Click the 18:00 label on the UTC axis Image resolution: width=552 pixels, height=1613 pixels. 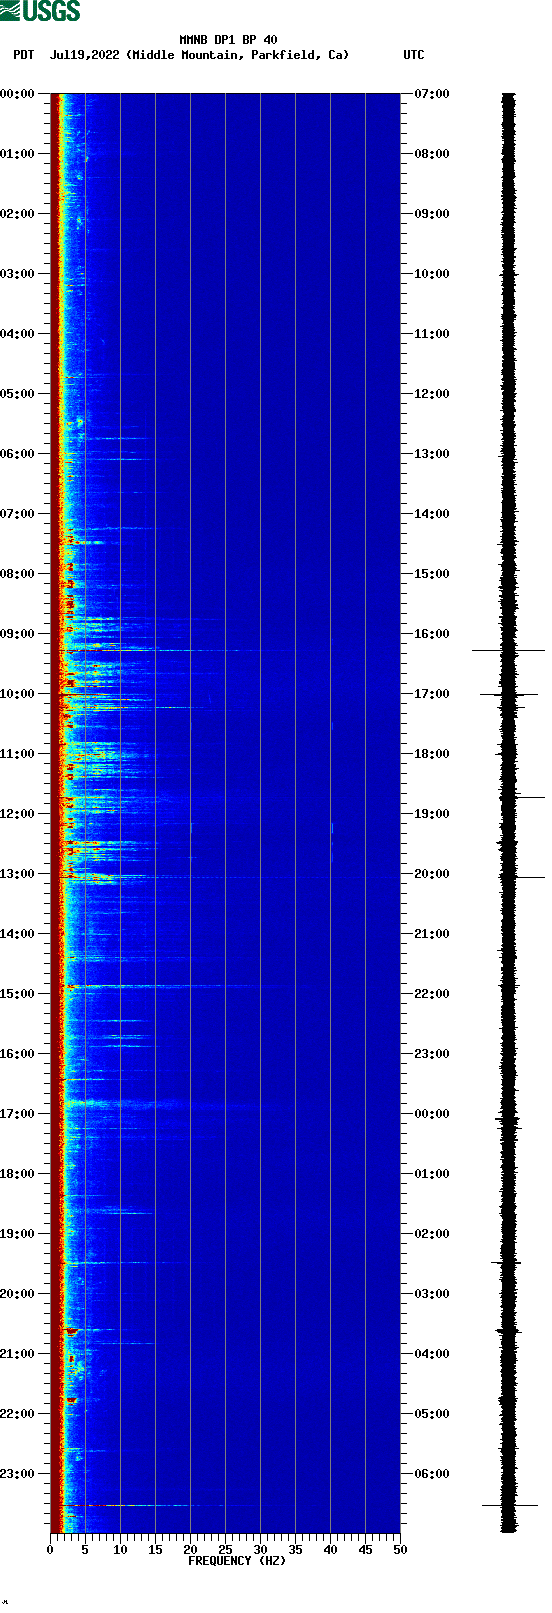point(432,754)
